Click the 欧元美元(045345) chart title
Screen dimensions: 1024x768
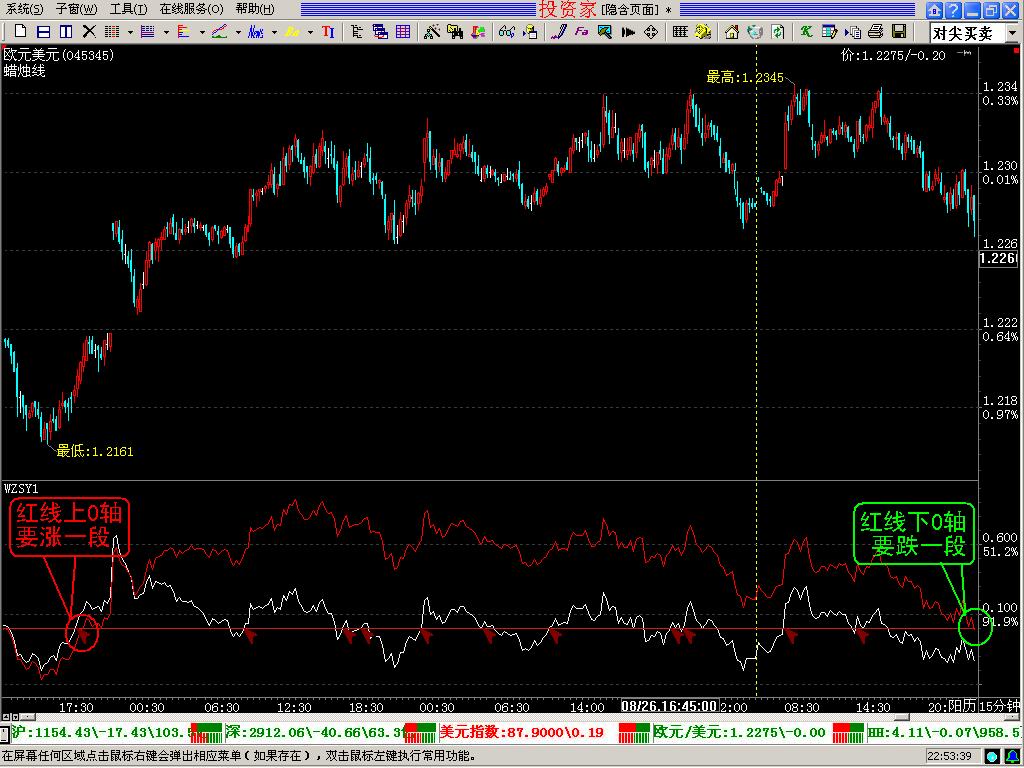[59, 56]
